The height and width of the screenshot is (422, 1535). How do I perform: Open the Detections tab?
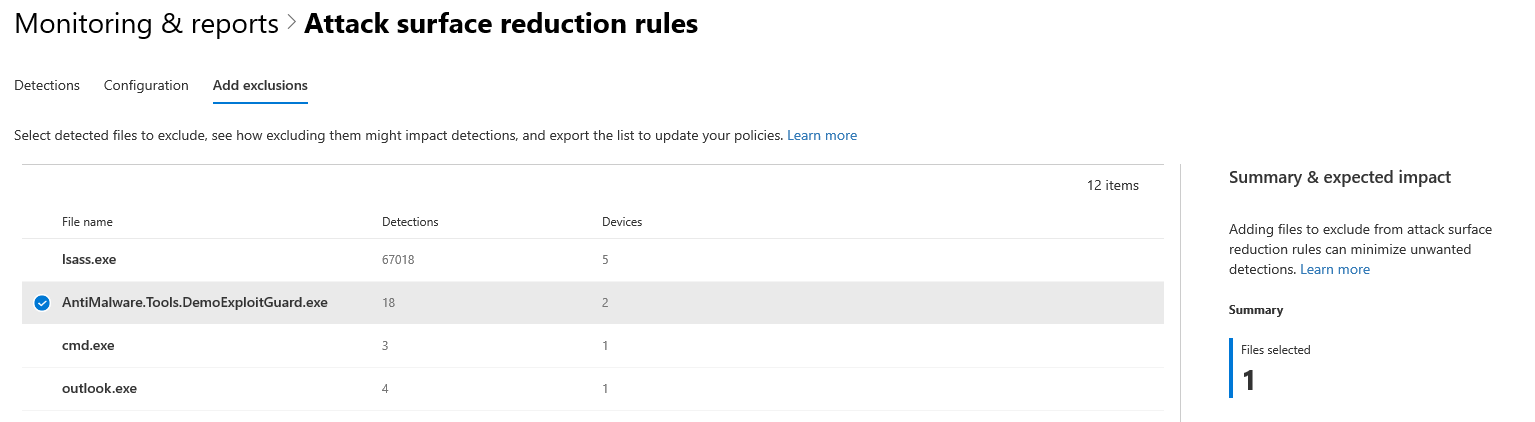point(47,86)
